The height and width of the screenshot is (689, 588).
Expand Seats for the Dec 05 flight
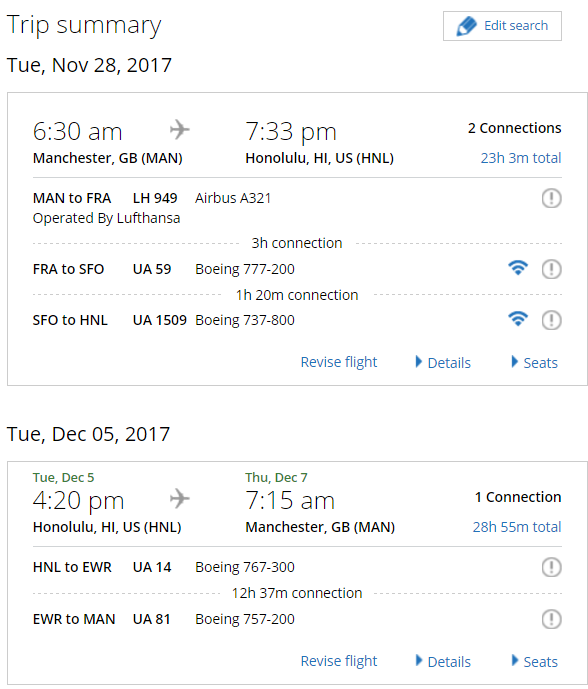[x=535, y=661]
